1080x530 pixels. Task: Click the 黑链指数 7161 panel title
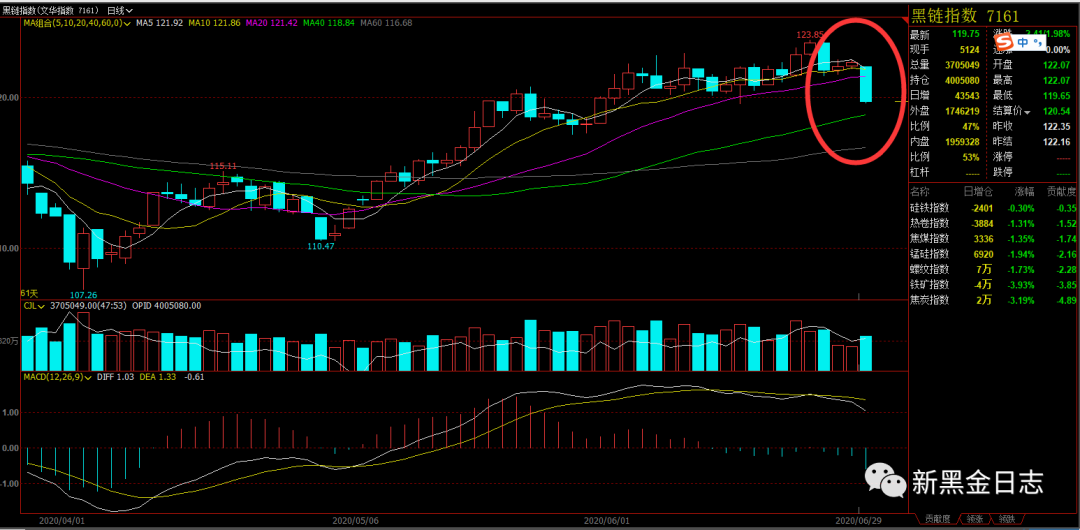[x=964, y=15]
